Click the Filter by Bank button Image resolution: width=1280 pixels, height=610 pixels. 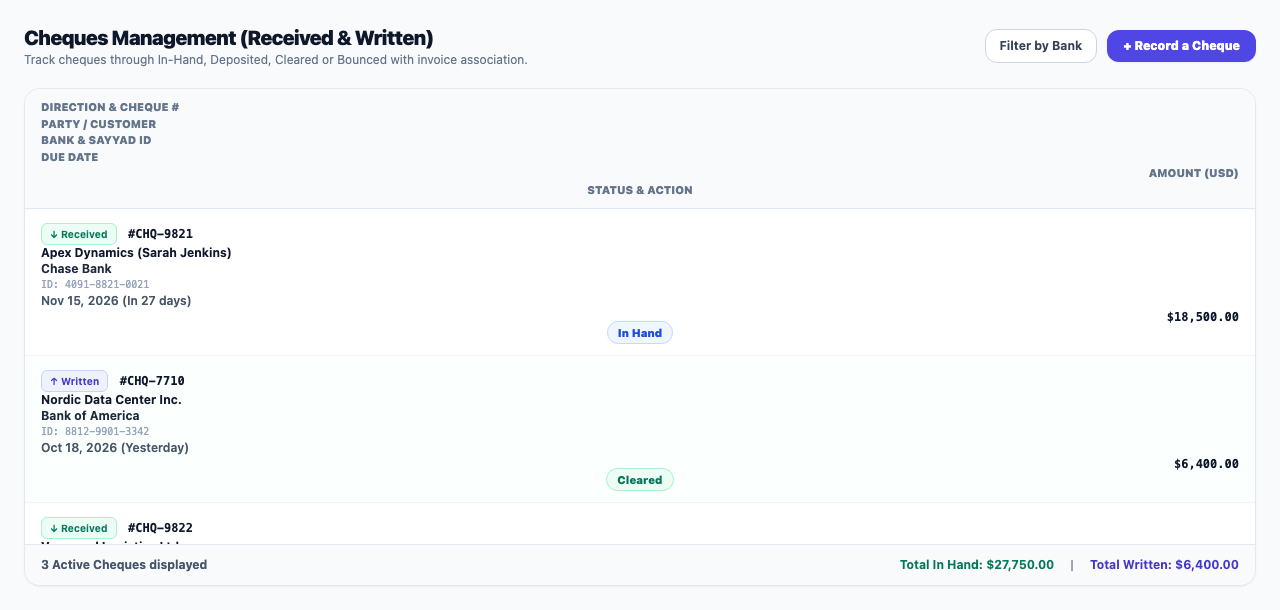[1041, 46]
